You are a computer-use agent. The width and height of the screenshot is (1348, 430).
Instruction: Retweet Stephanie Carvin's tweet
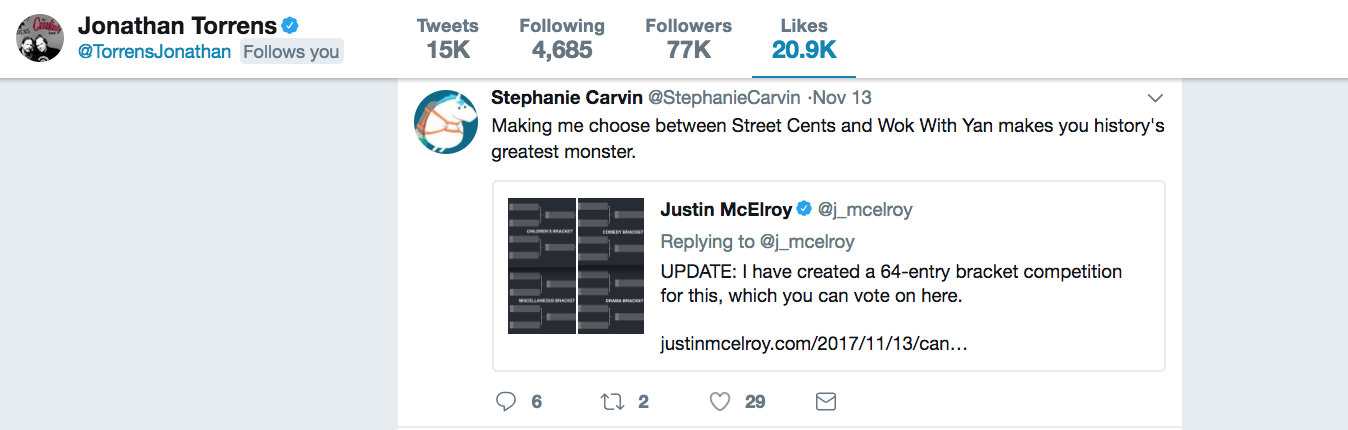[x=610, y=402]
